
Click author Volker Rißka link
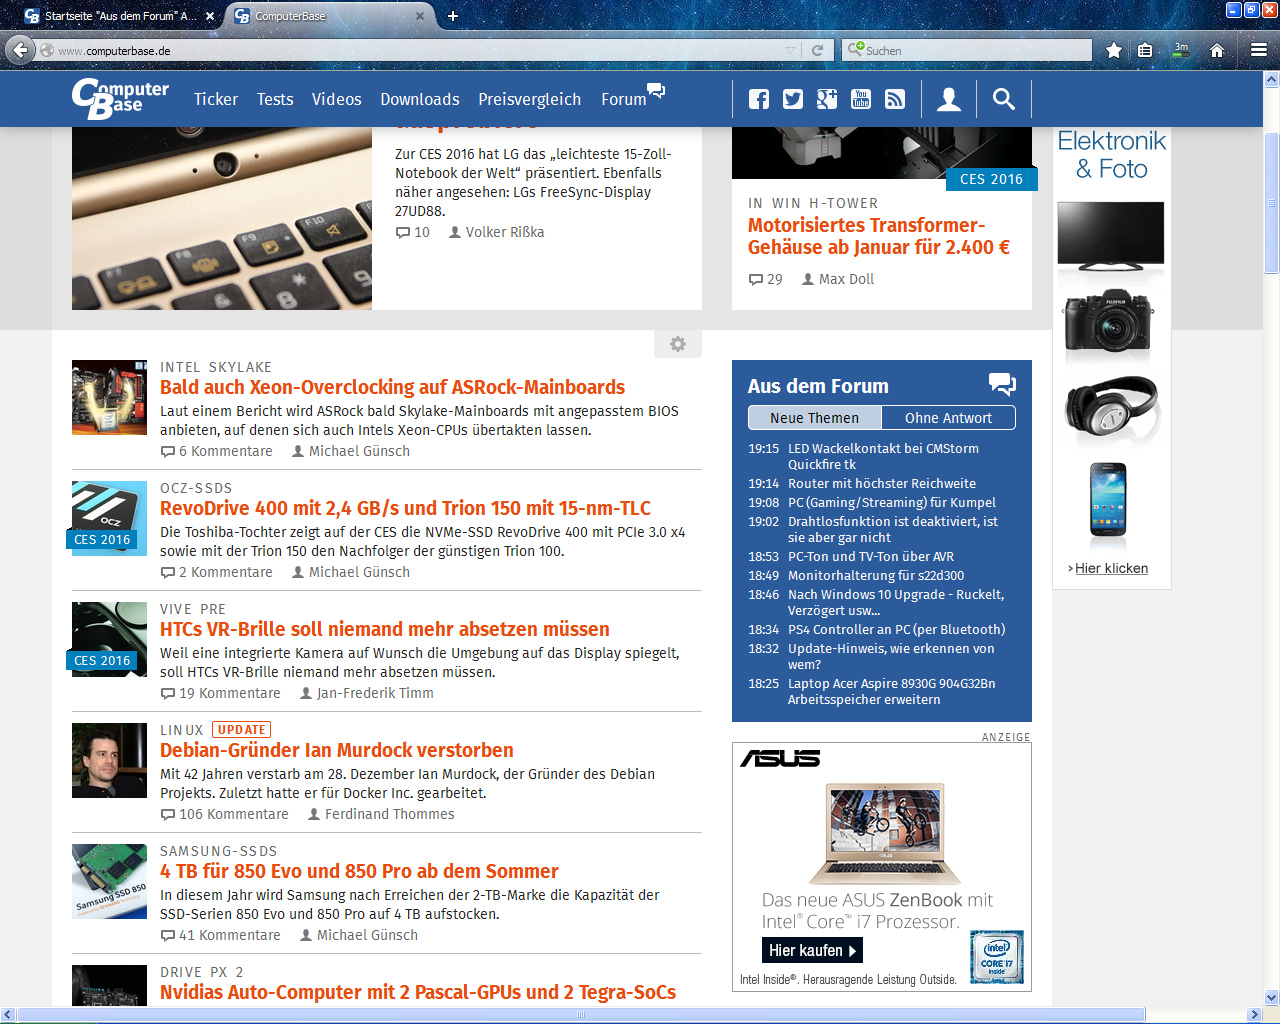point(505,232)
